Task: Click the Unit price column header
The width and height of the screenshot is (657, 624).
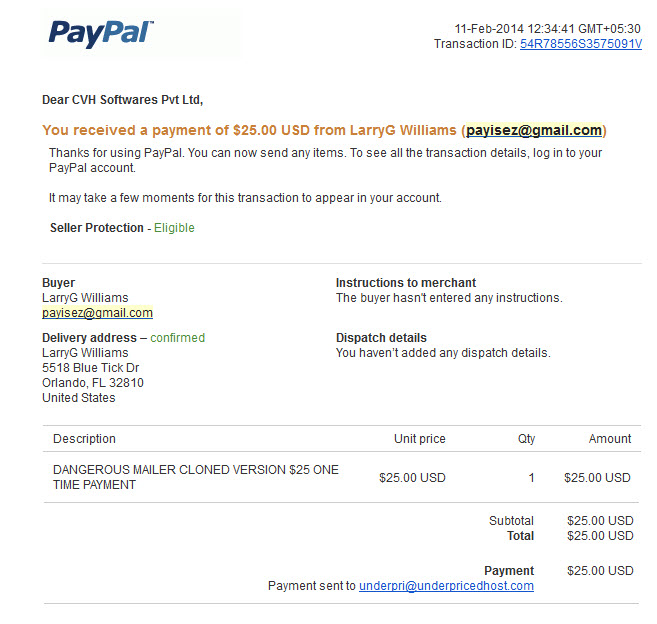Action: point(419,438)
